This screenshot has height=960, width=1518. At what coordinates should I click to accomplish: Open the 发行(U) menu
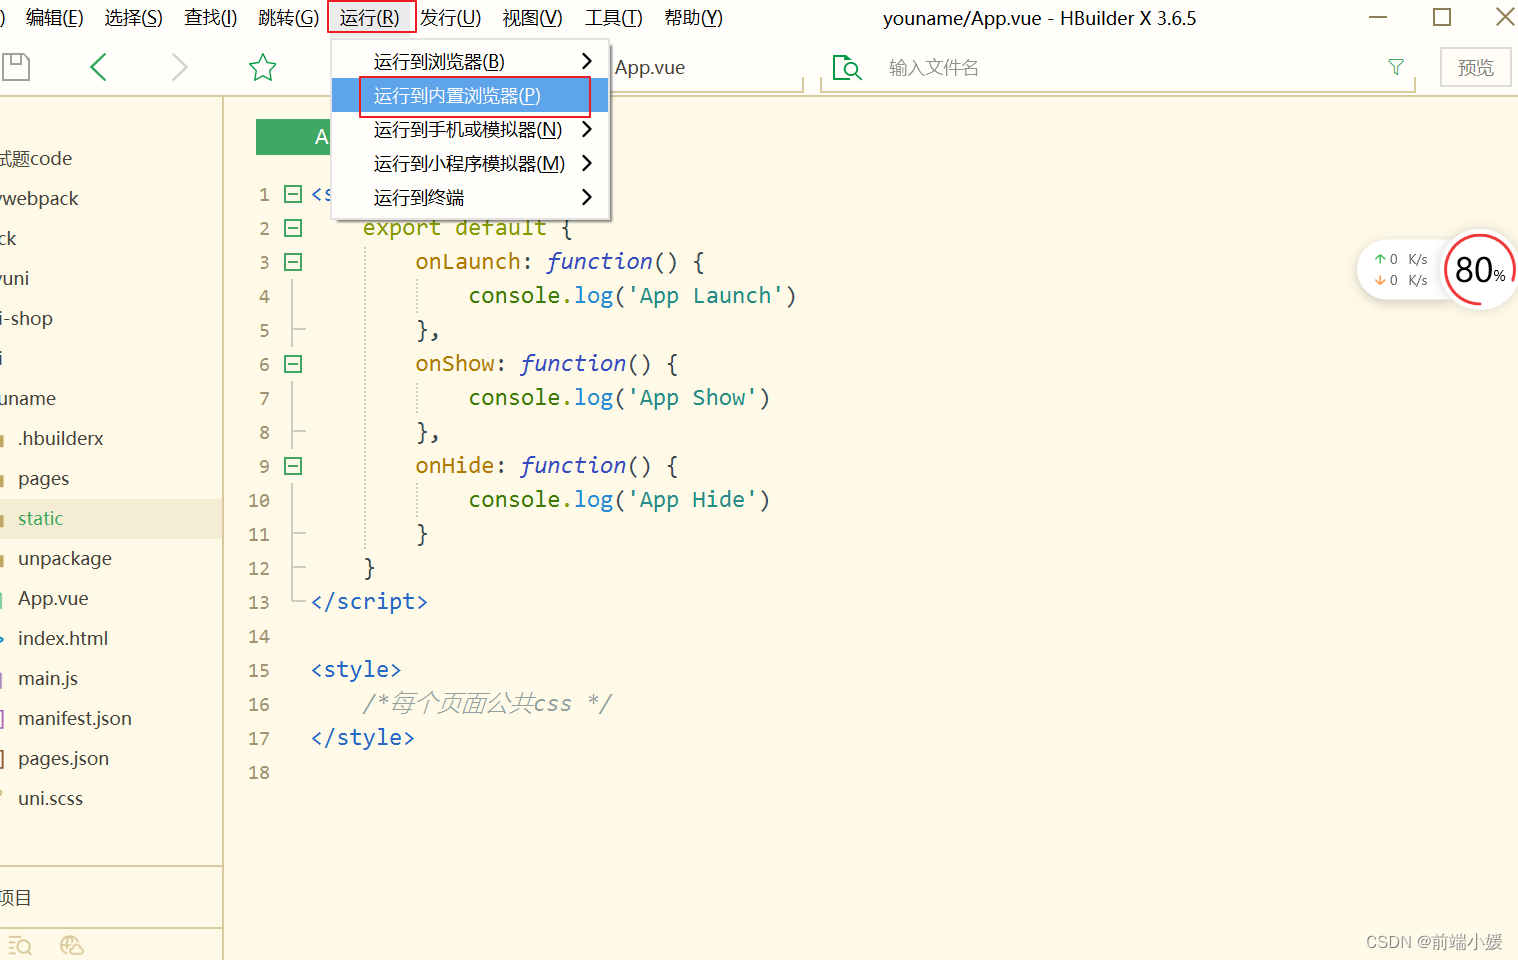click(x=451, y=18)
